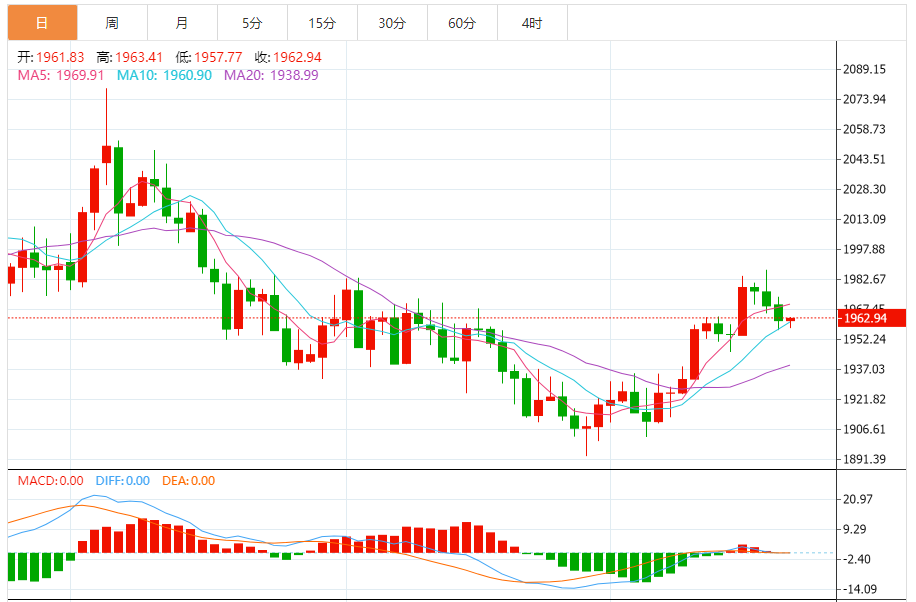Click the 20.97 MACD axis label
The width and height of the screenshot is (916, 602).
[x=858, y=499]
